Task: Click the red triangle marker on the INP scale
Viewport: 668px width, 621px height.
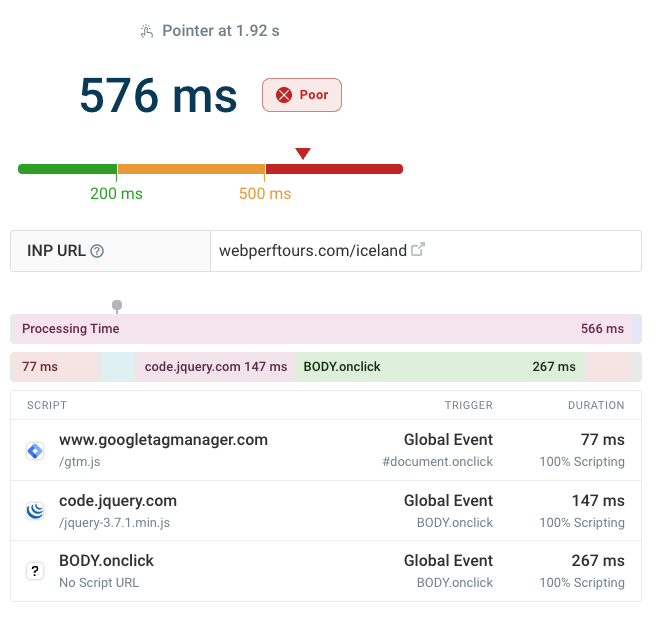Action: click(x=303, y=154)
